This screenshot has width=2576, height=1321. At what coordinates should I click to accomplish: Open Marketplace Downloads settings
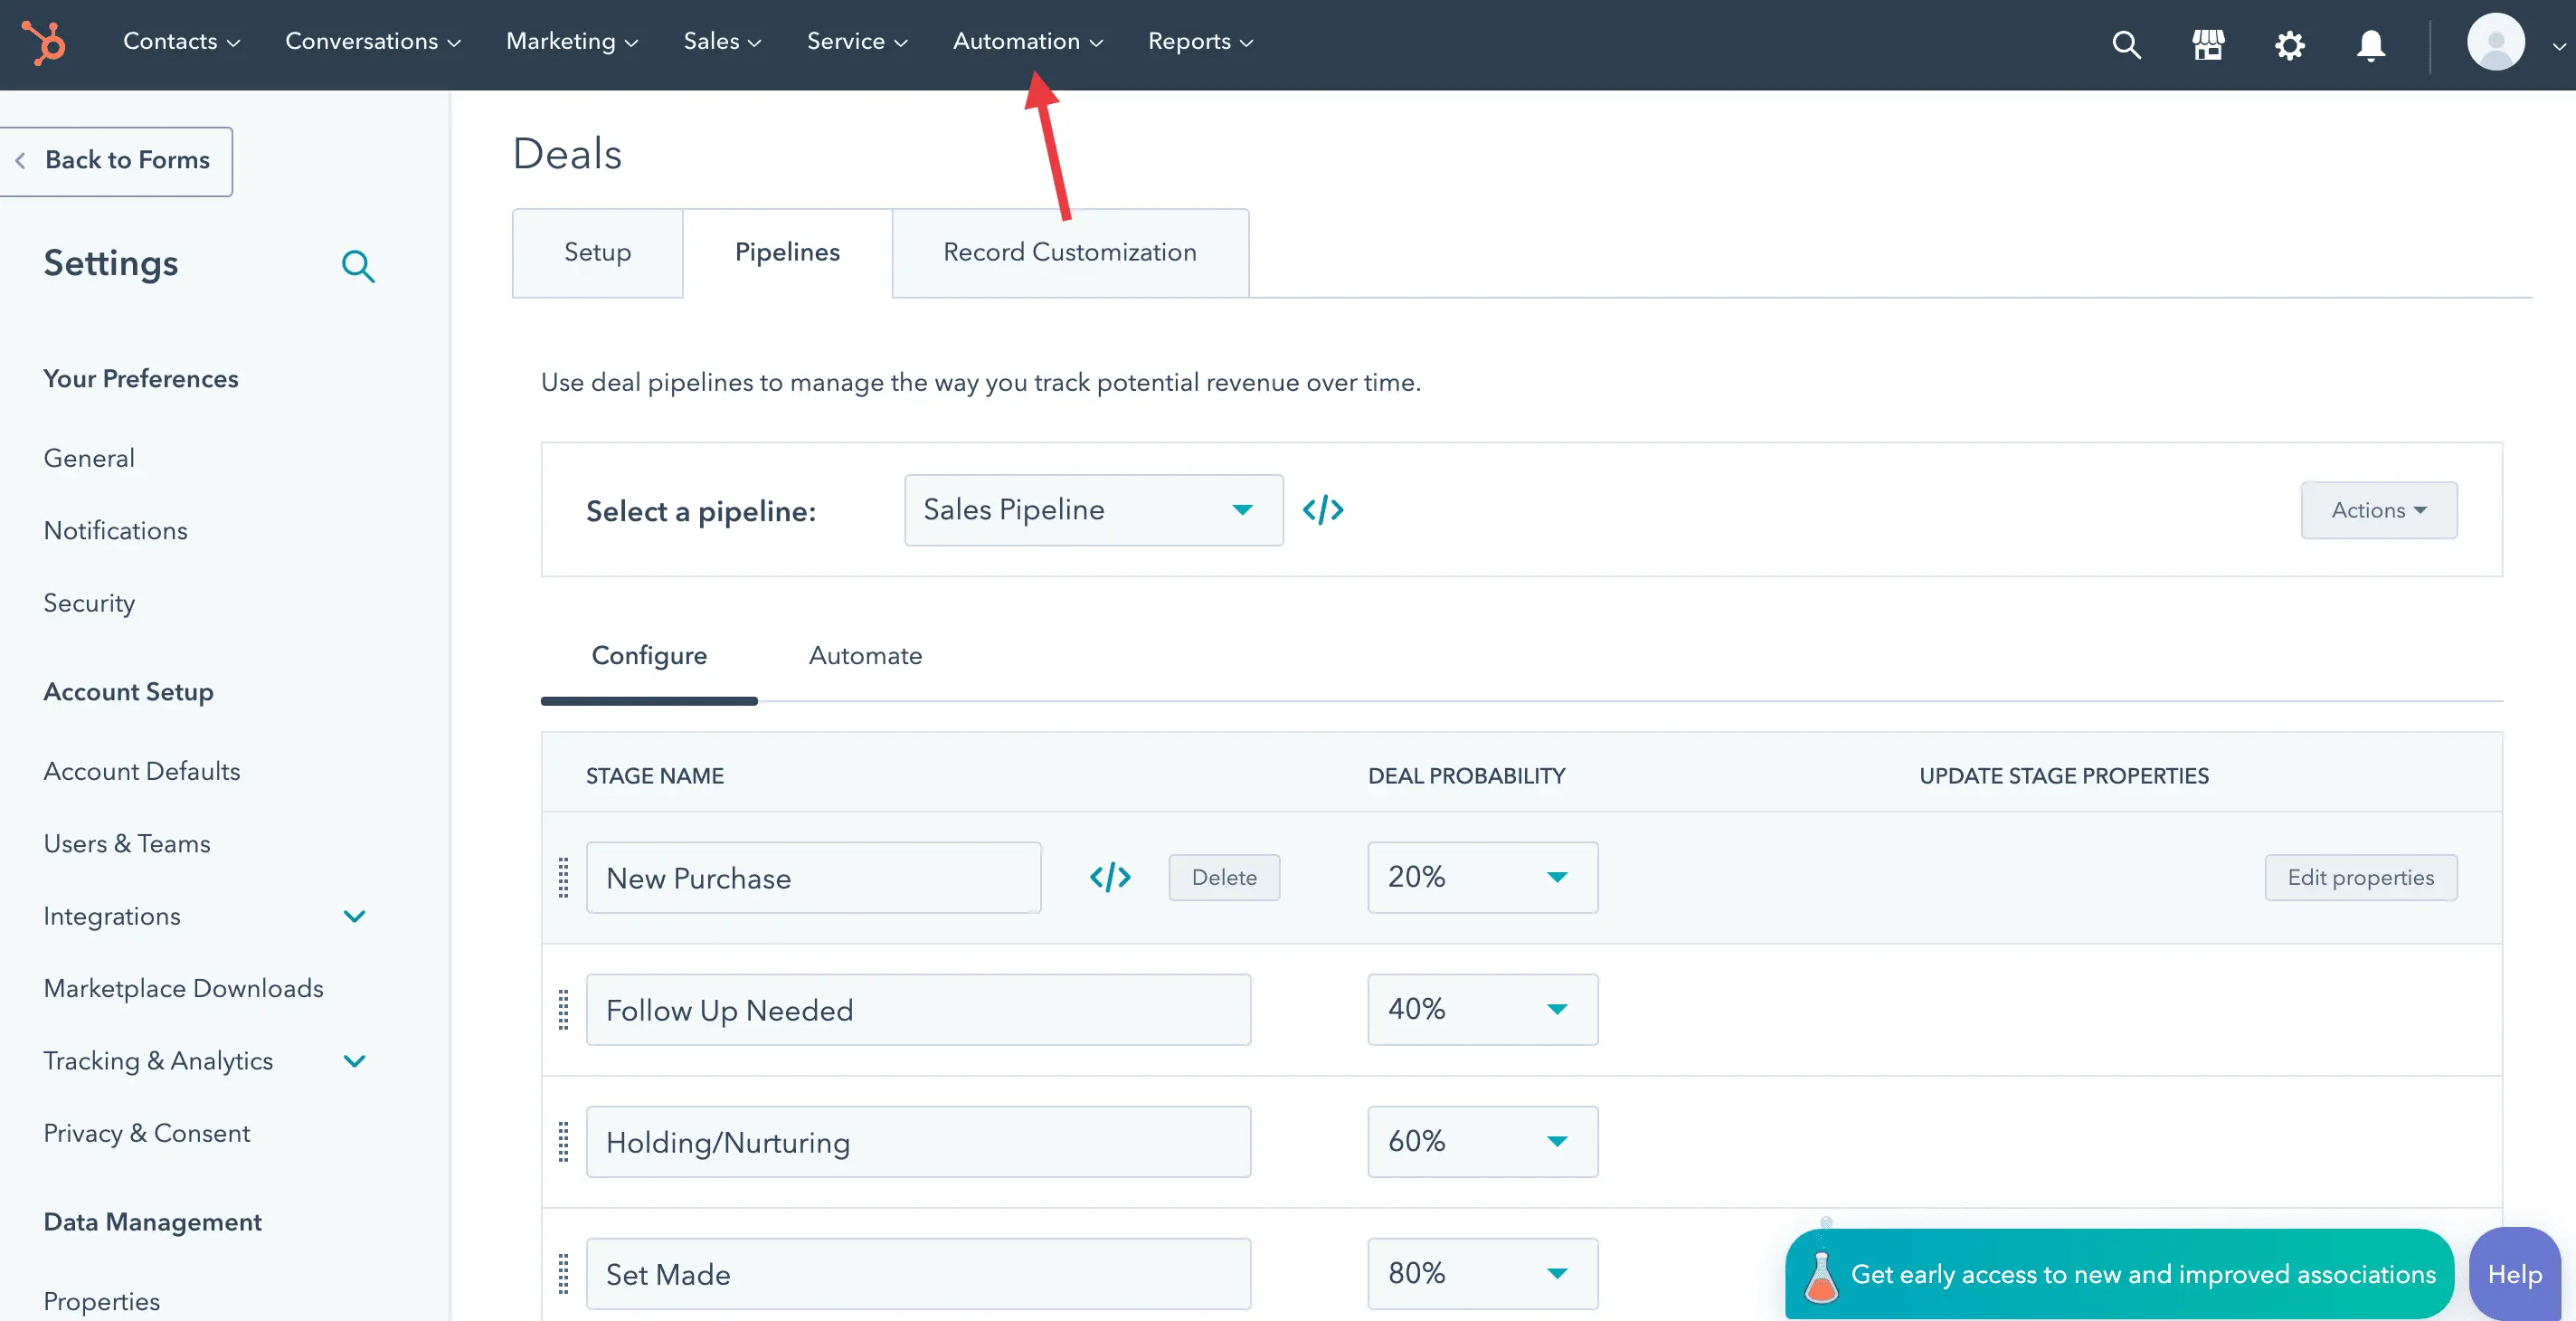(183, 988)
